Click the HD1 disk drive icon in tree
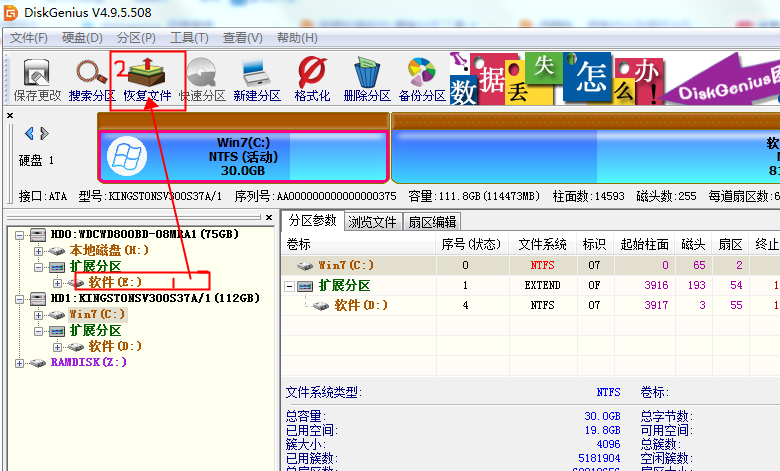Screen dimensions: 780x471 38,298
